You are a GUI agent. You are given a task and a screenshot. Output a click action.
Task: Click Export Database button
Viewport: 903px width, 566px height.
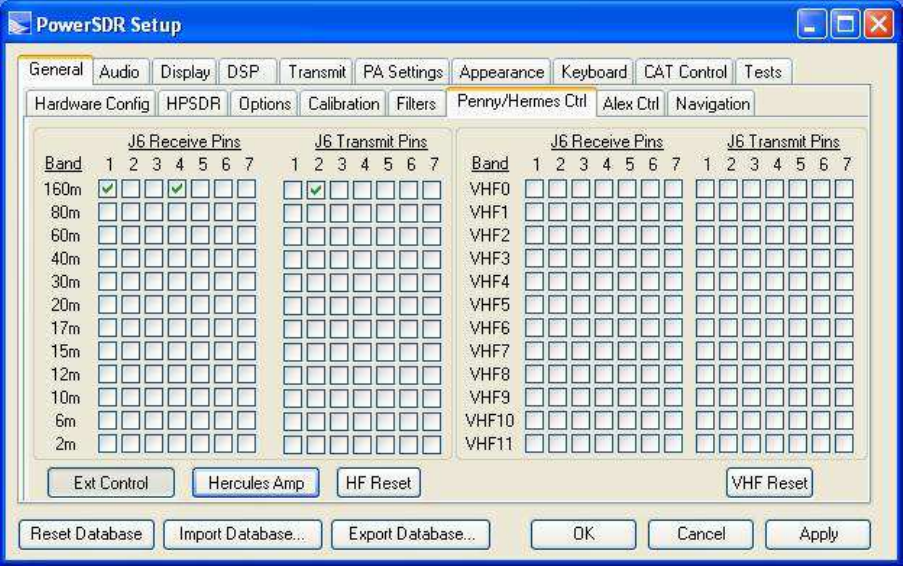(411, 534)
